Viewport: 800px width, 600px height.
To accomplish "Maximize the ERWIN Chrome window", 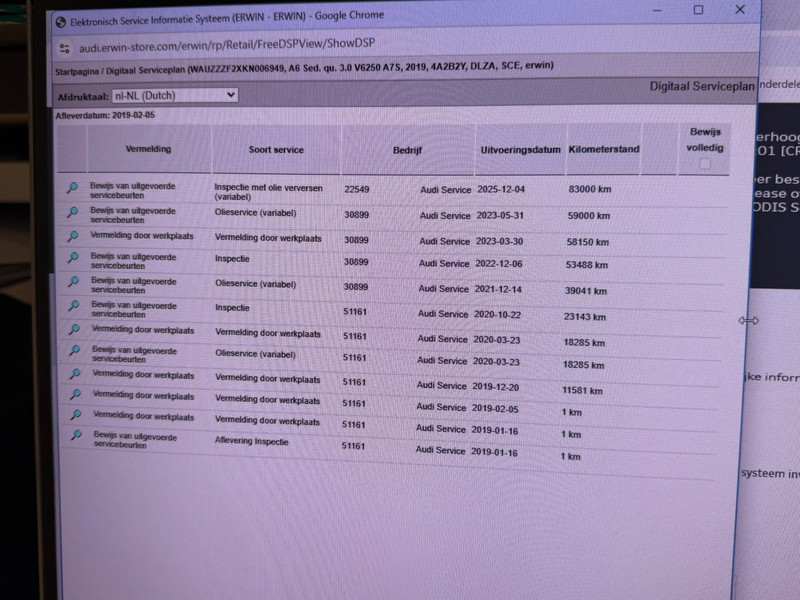I will click(698, 10).
